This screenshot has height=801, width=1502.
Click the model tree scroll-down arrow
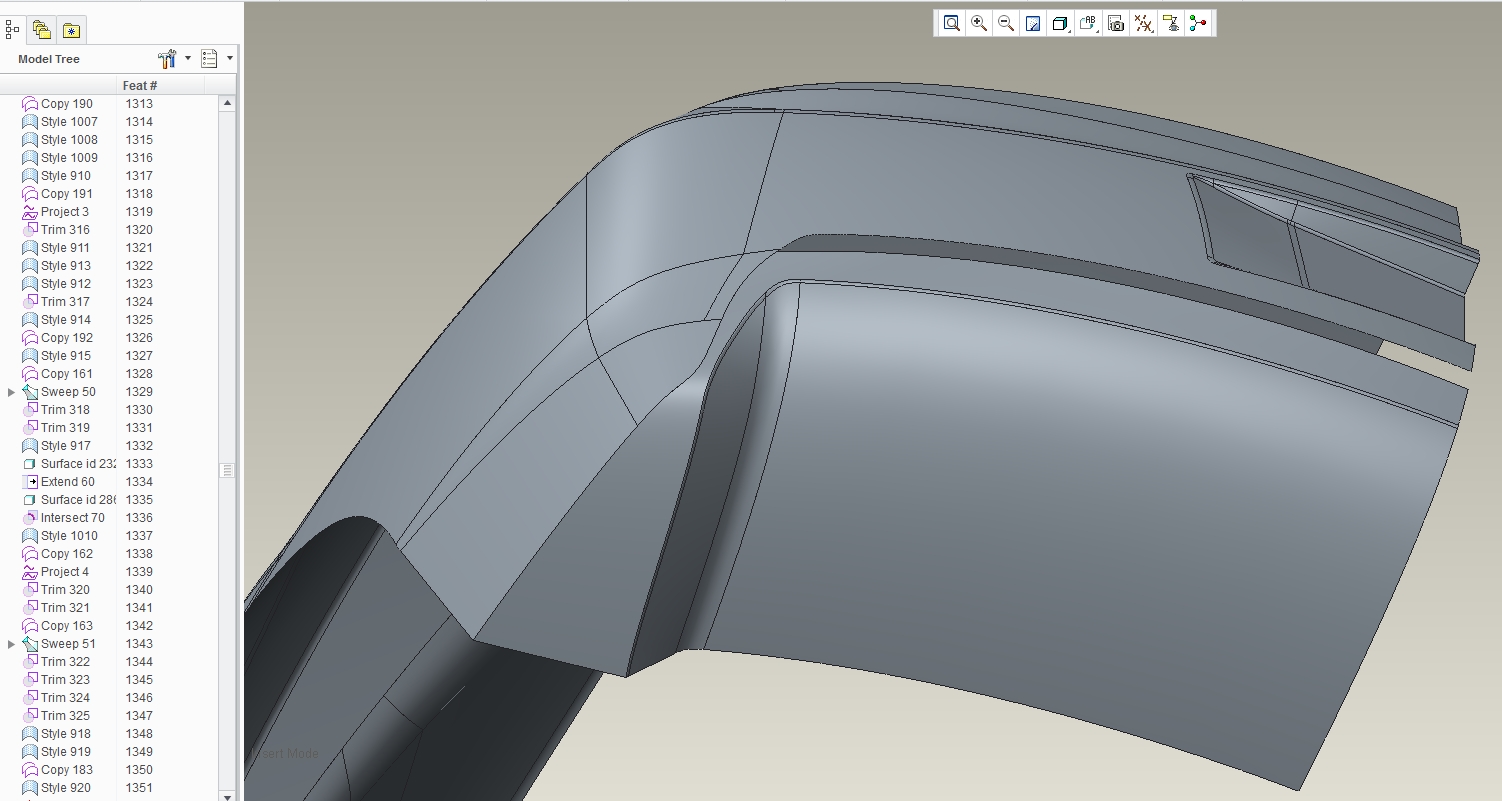(x=227, y=795)
